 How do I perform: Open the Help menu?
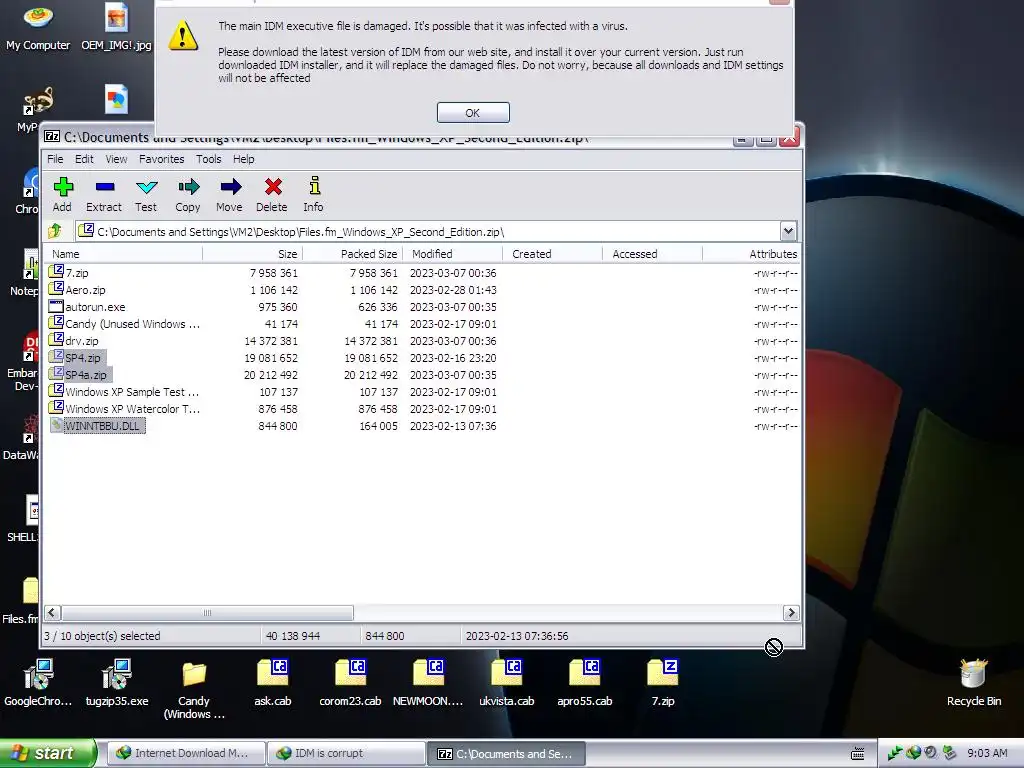244,159
